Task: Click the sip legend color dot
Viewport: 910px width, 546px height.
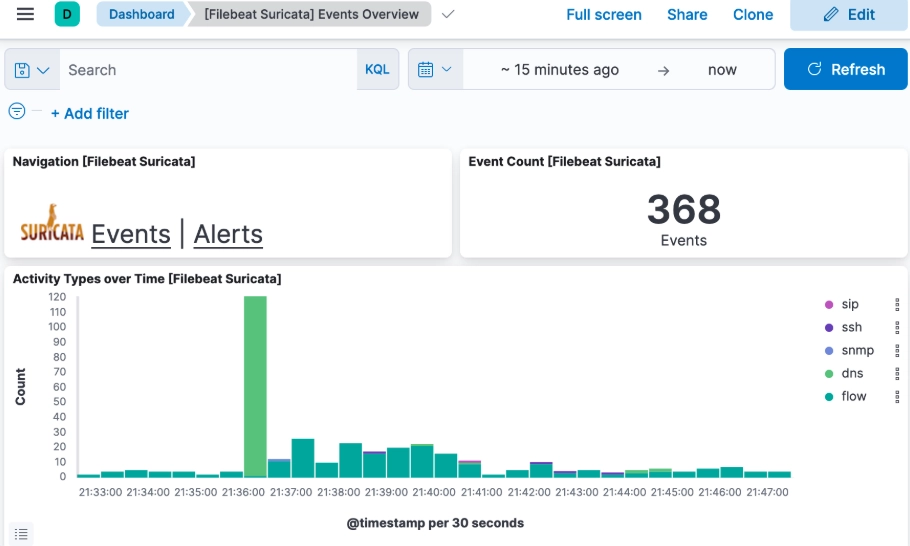Action: (x=829, y=305)
